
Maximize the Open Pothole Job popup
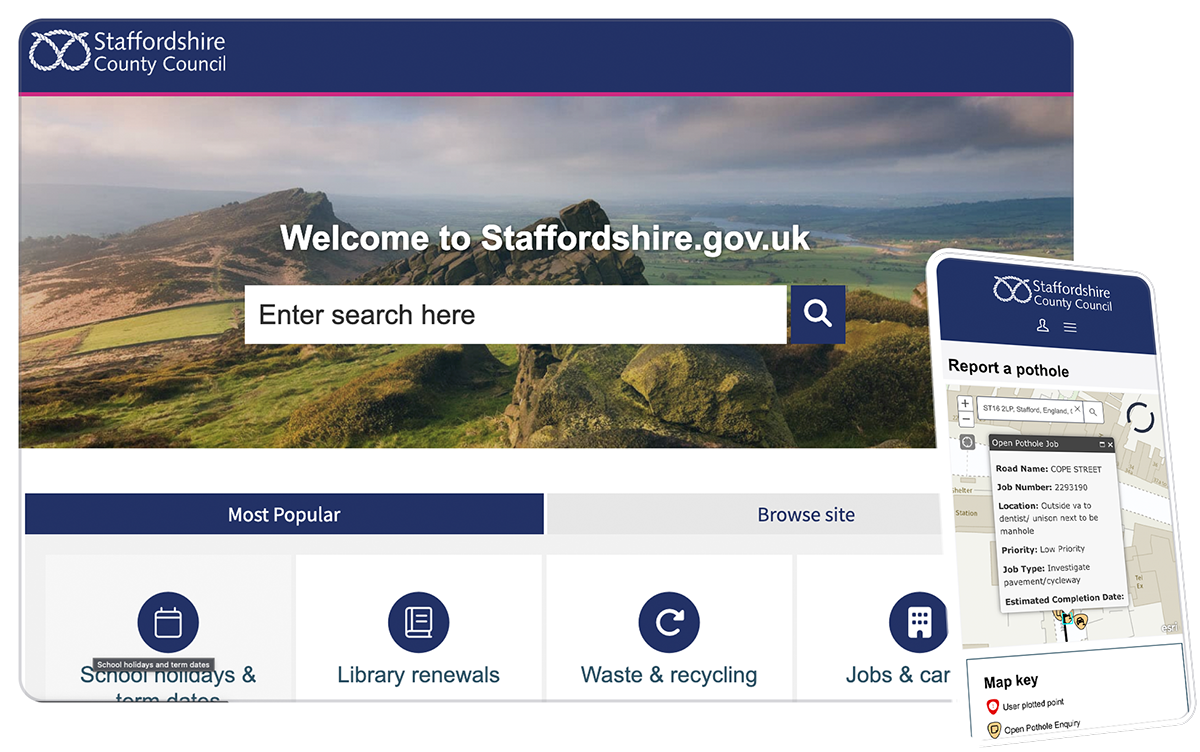(x=1101, y=444)
